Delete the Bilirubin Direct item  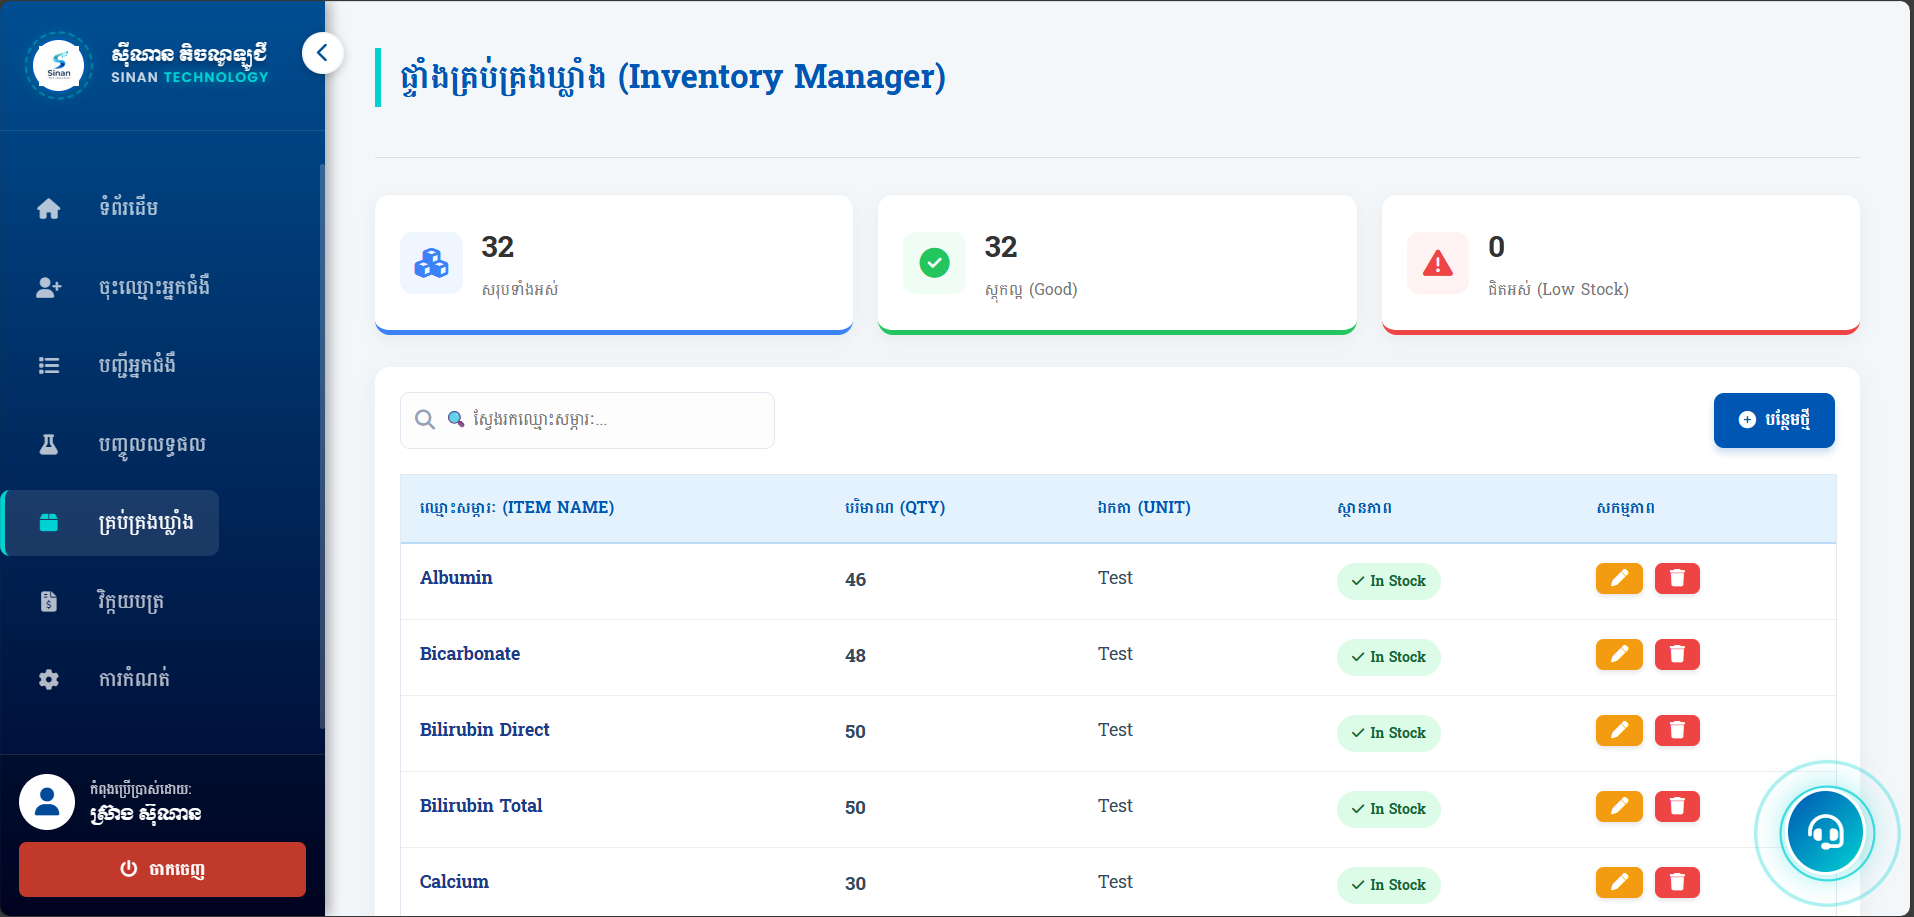pyautogui.click(x=1677, y=731)
